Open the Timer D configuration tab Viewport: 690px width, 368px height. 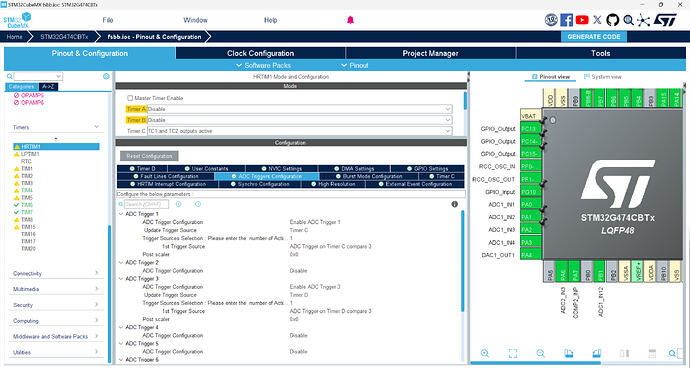pos(142,169)
